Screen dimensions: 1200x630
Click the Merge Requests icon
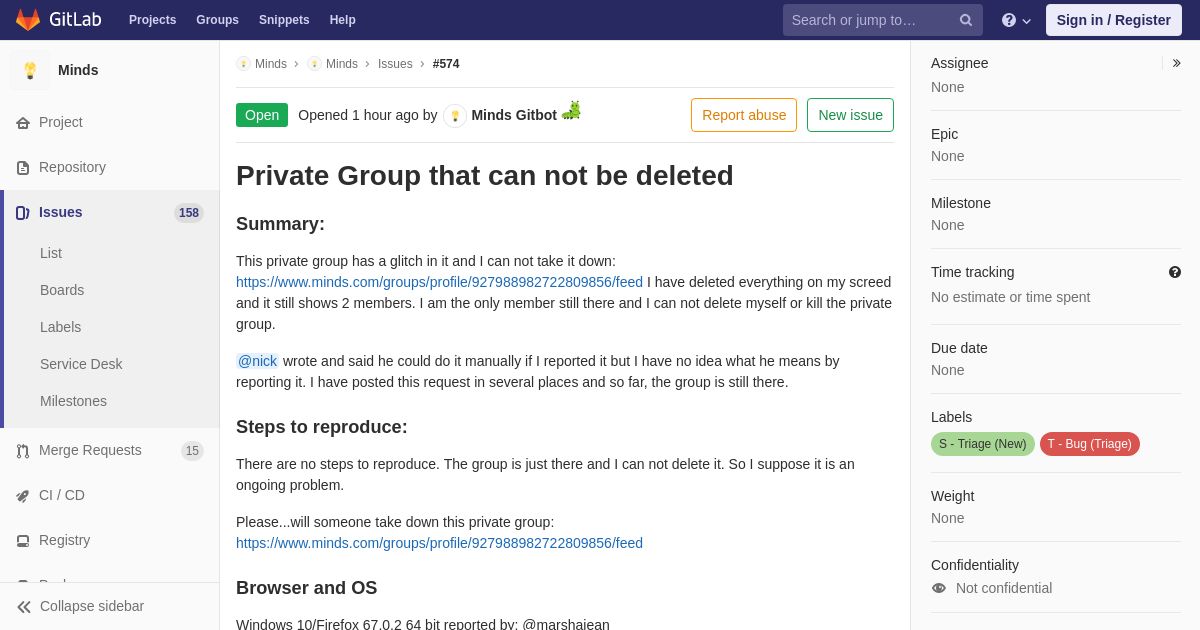[x=23, y=451]
